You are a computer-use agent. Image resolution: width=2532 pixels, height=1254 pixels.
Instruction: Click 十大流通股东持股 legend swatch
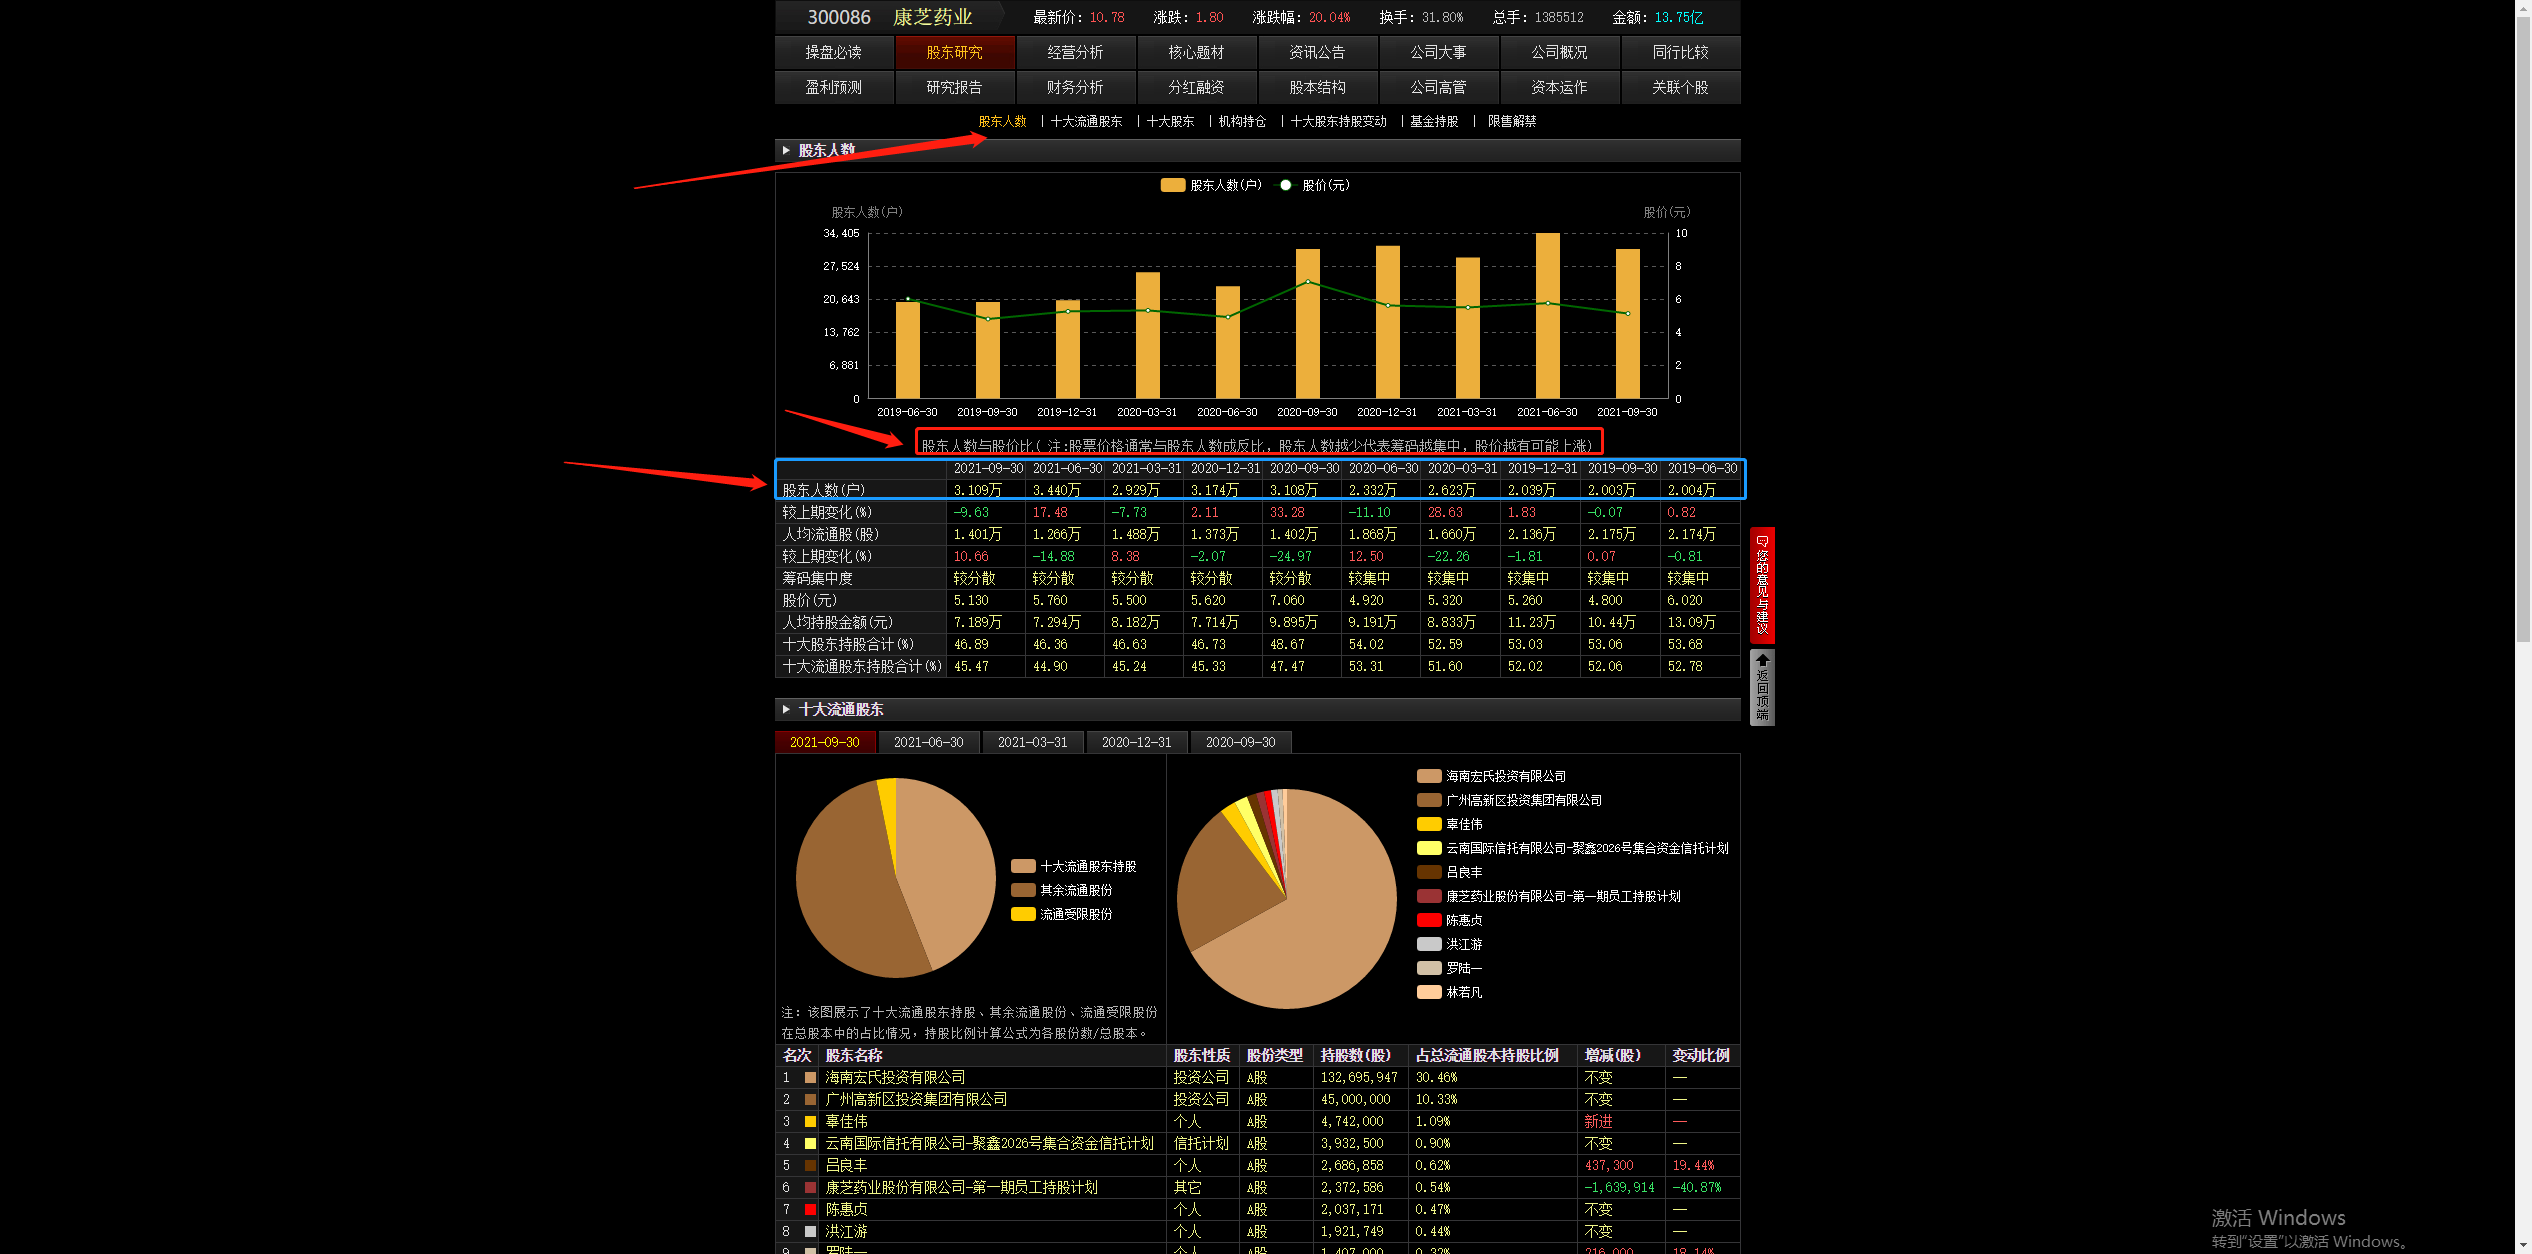(1023, 866)
